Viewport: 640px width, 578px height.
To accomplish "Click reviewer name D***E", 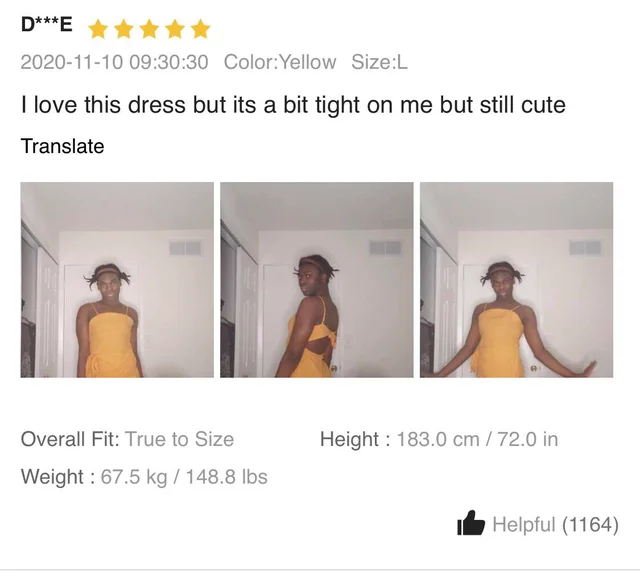I will pos(47,25).
